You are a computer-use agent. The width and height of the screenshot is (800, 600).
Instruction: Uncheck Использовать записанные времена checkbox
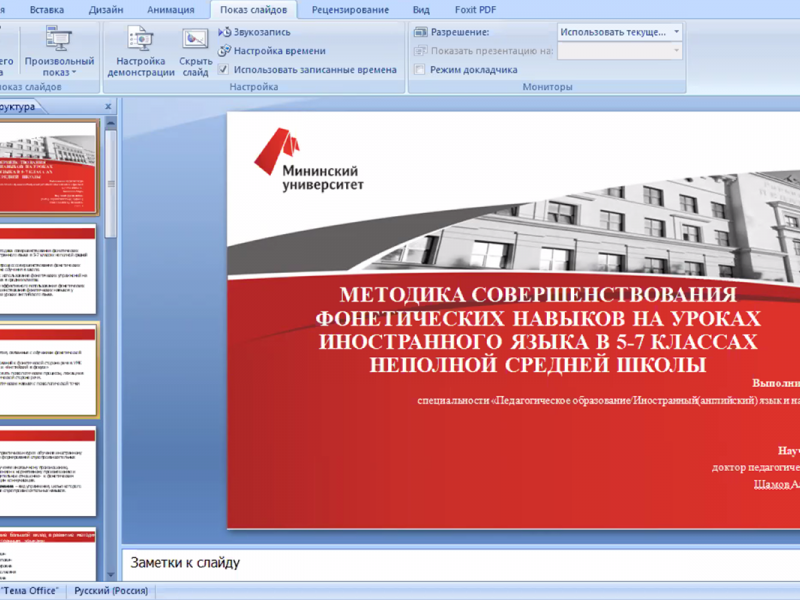coord(224,70)
